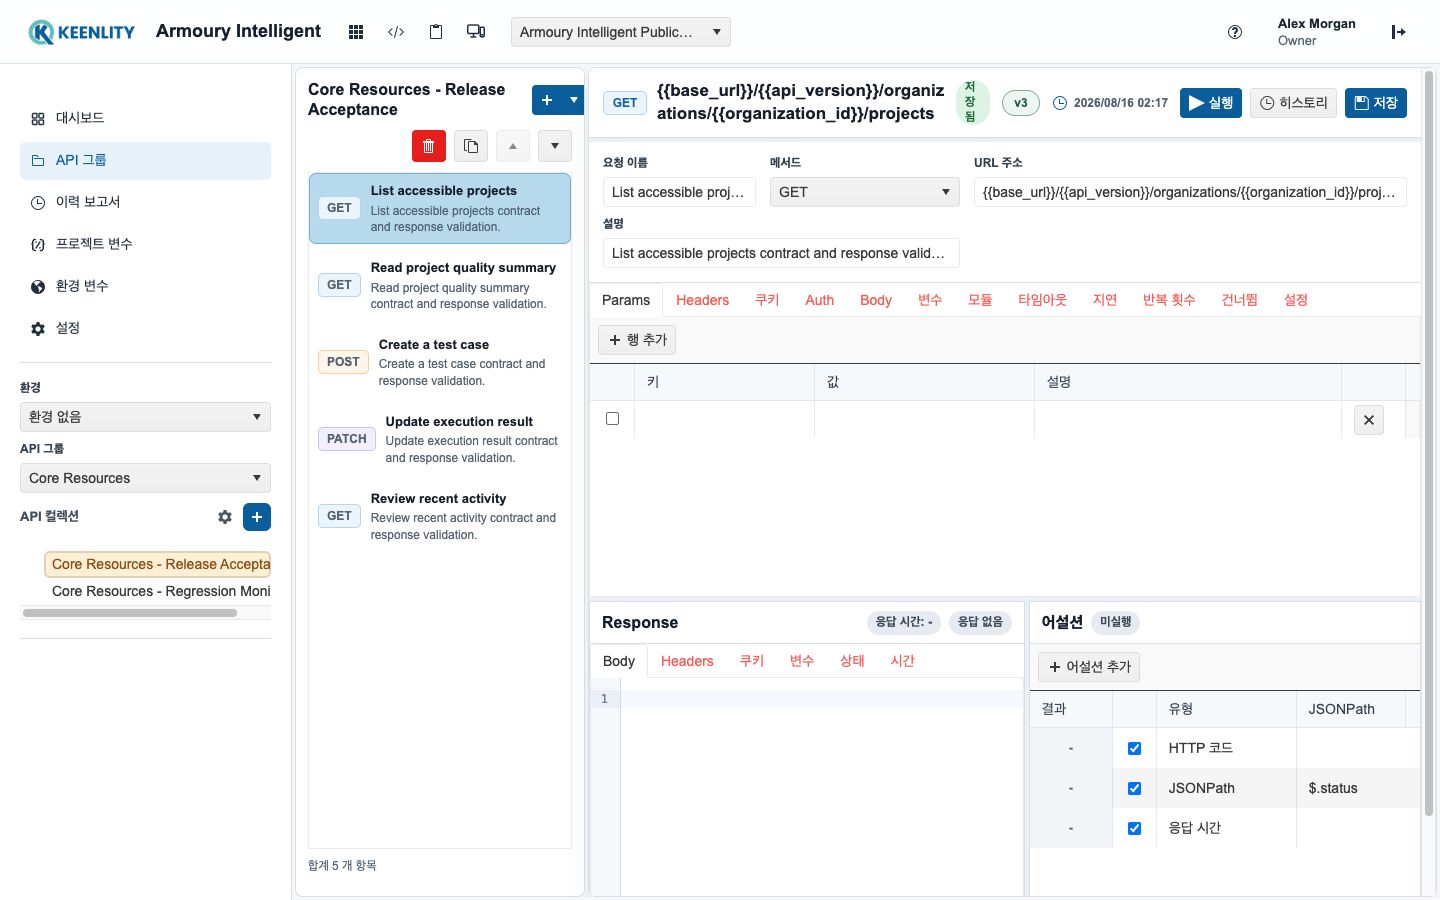1440x900 pixels.
Task: Expand the add-request dropdown arrow
Action: pos(573,100)
